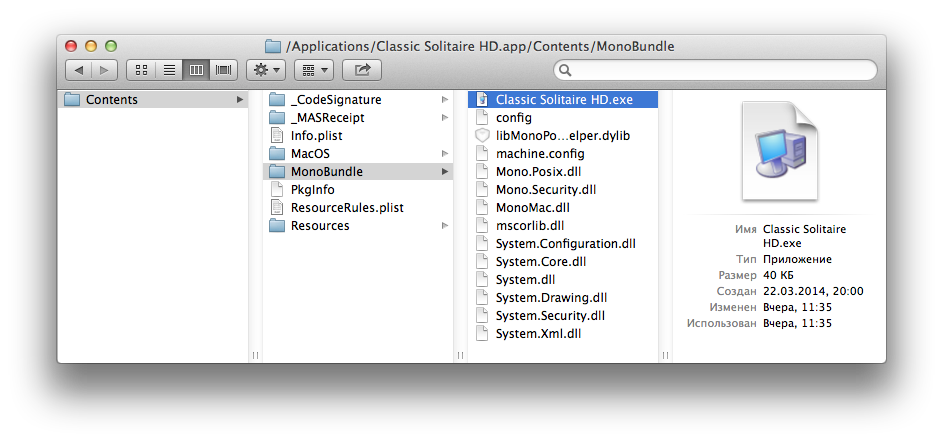Focus the Finder search field
Image resolution: width=943 pixels, height=442 pixels.
pos(715,70)
